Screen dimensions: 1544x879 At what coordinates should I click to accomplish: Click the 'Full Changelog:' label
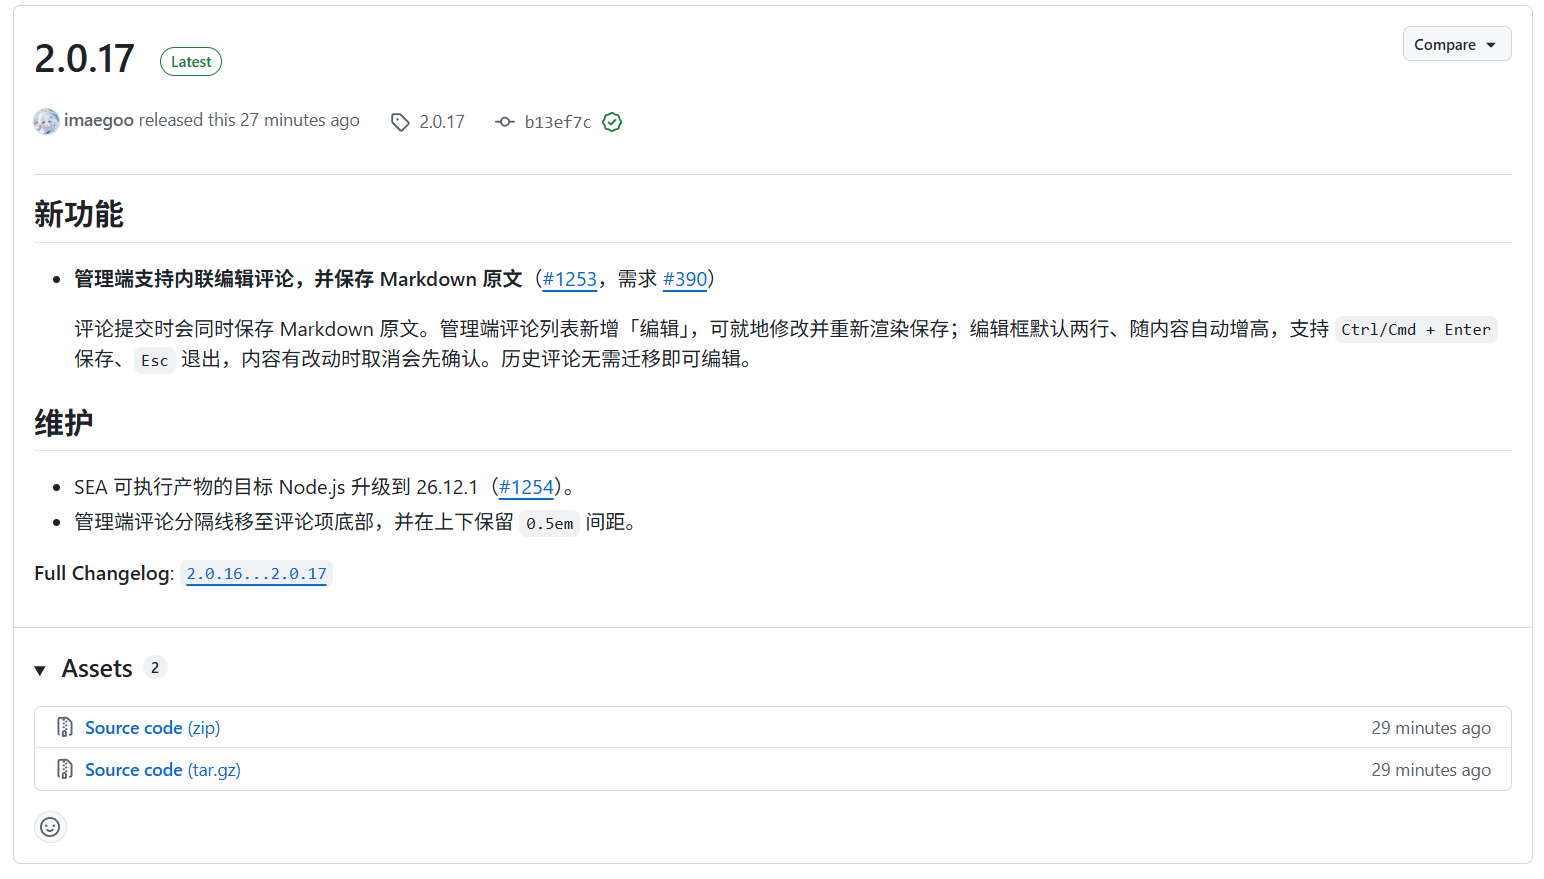pyautogui.click(x=104, y=573)
